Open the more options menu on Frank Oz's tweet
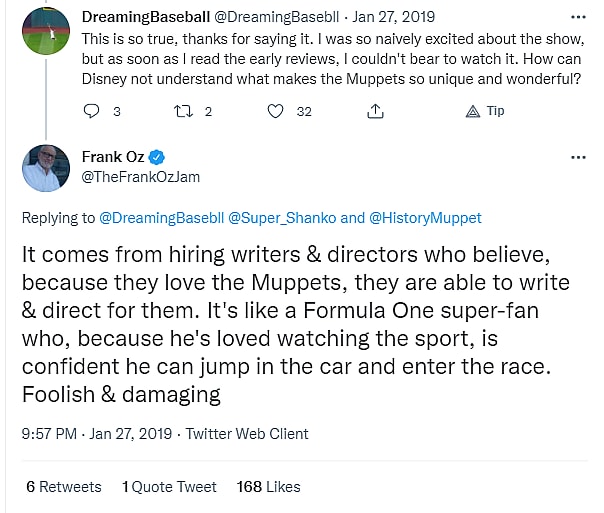Screen dimensions: 604x513 click(x=578, y=157)
